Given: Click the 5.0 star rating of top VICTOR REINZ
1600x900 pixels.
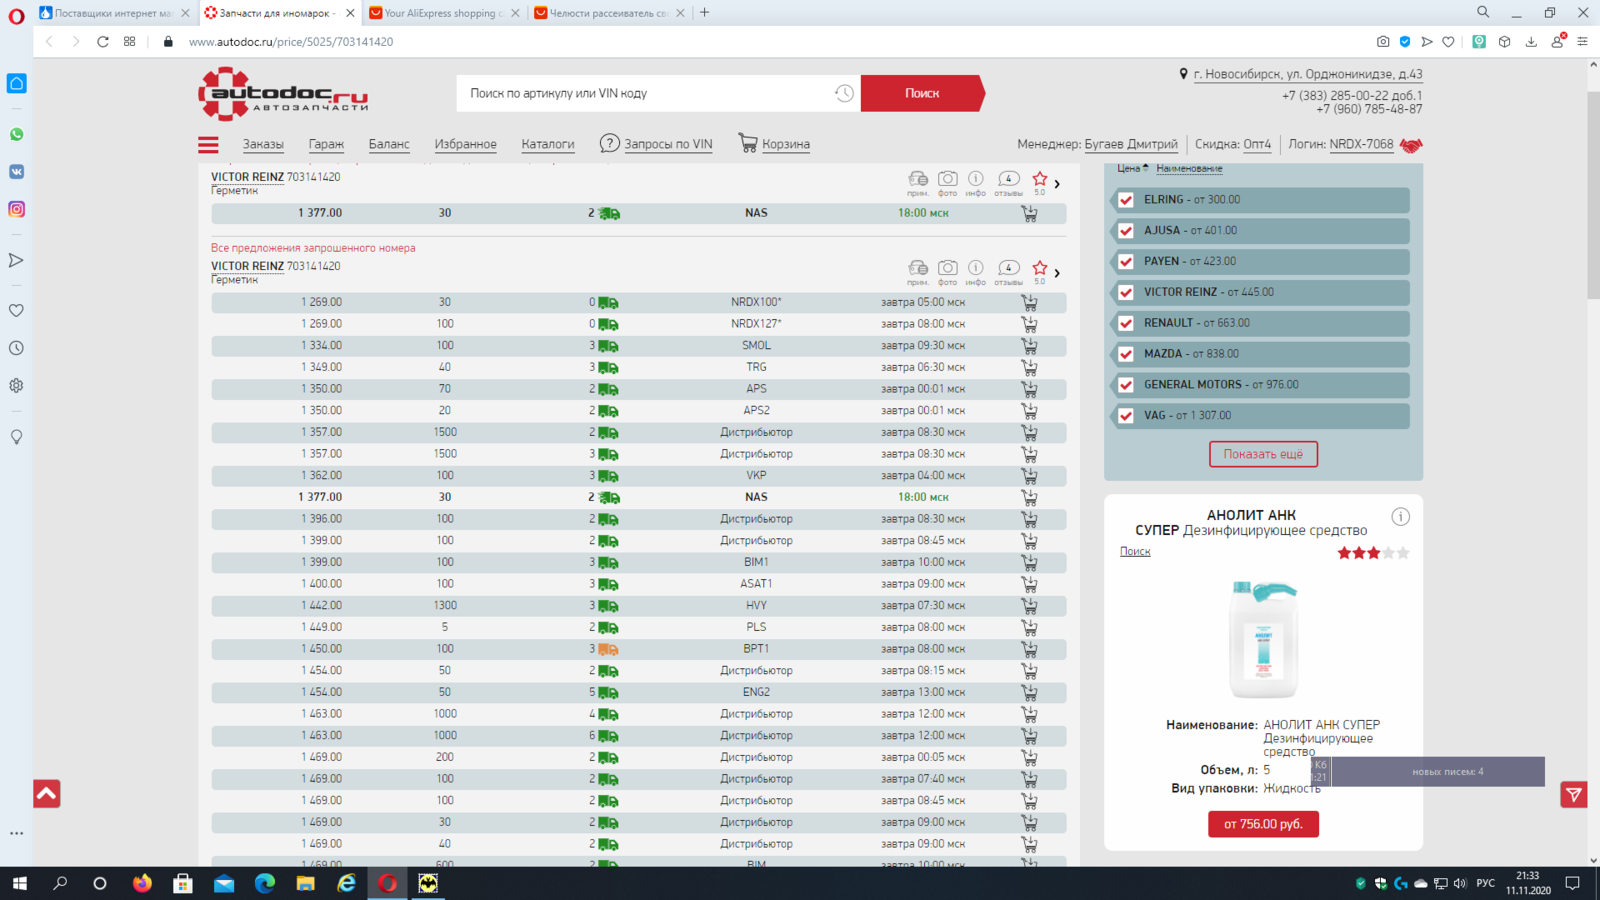Looking at the screenshot, I should (x=1040, y=184).
